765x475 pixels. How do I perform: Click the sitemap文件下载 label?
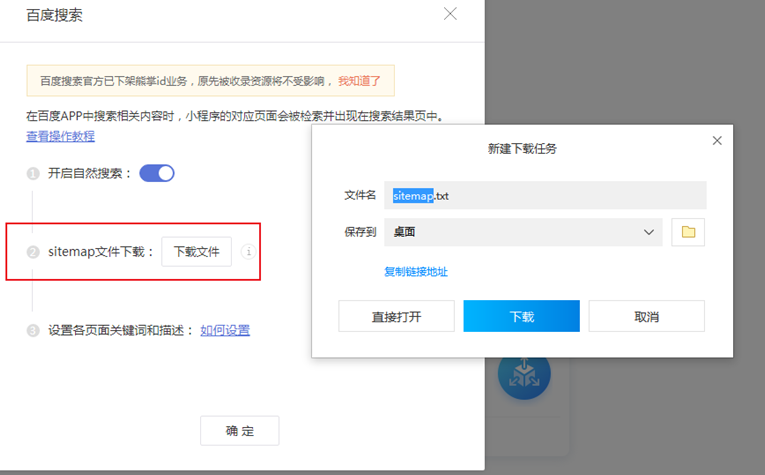[101, 252]
